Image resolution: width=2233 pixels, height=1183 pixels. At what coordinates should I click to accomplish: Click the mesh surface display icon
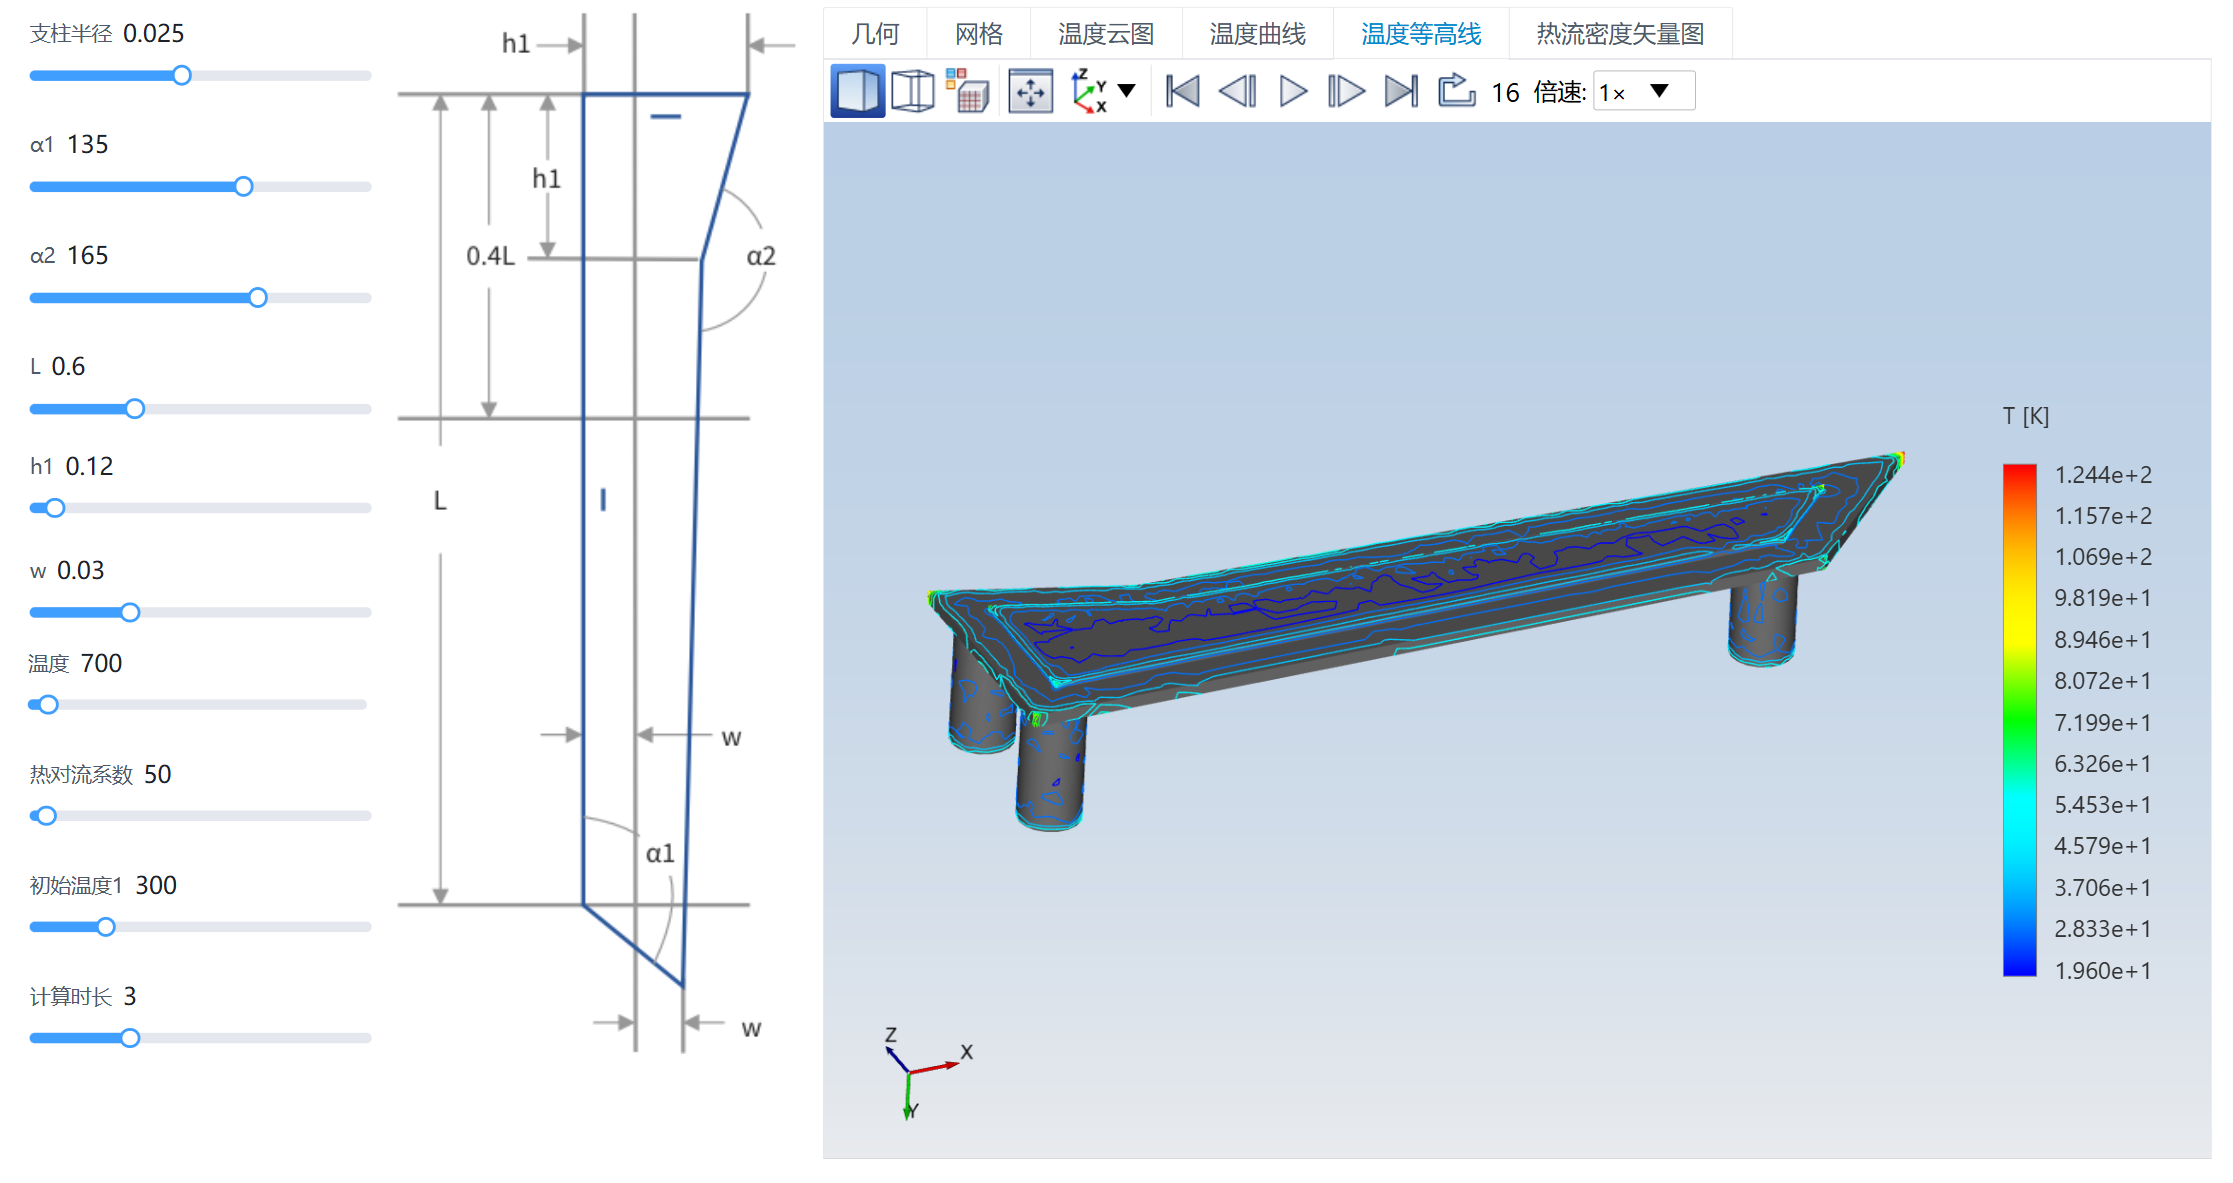[x=967, y=91]
